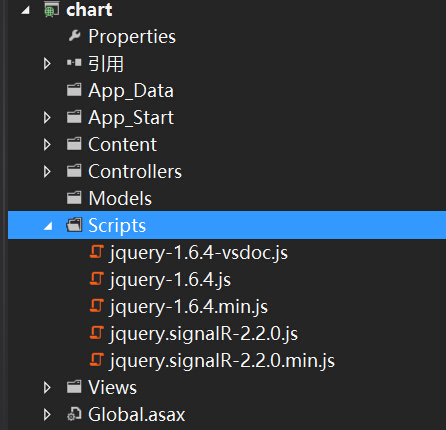
Task: Click the jquery.signalR-2.2.0.min.js script icon
Action: tap(97, 360)
